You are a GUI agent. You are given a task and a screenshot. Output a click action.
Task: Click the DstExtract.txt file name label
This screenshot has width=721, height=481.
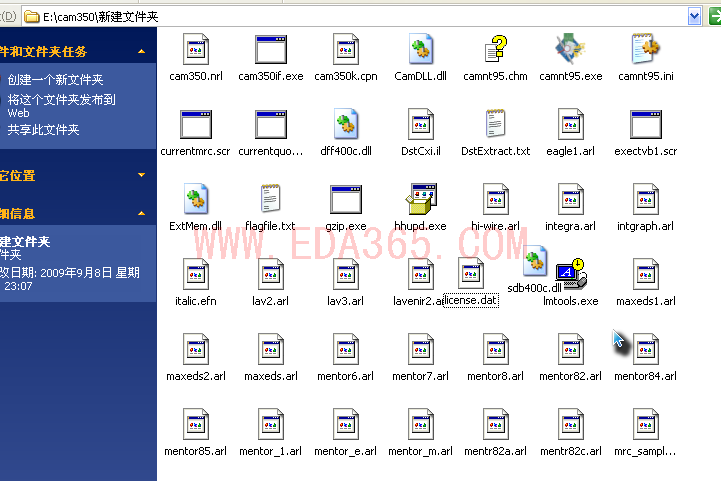496,151
